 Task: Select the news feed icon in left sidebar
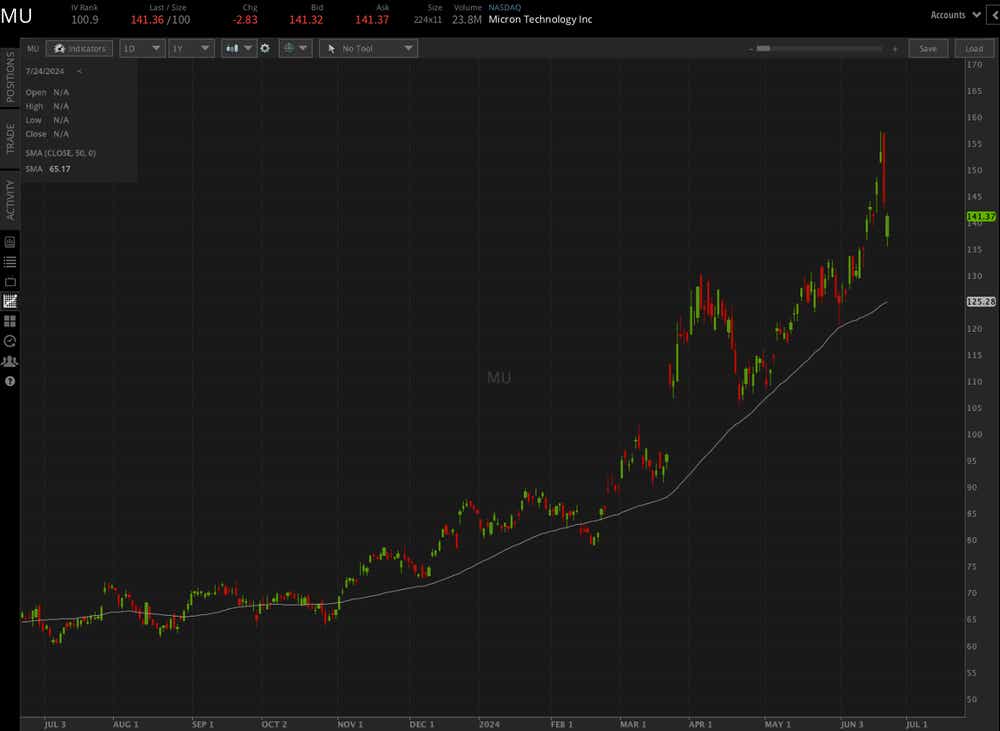pos(10,241)
